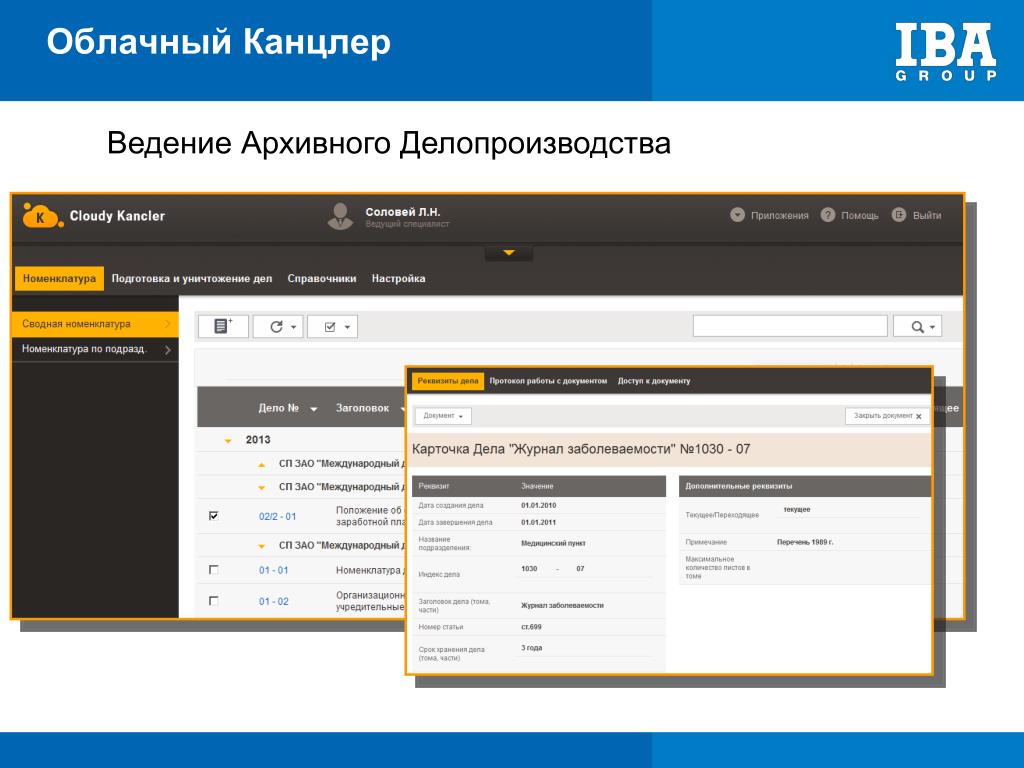
Task: Click the new document toolbar icon
Action: pos(223,326)
